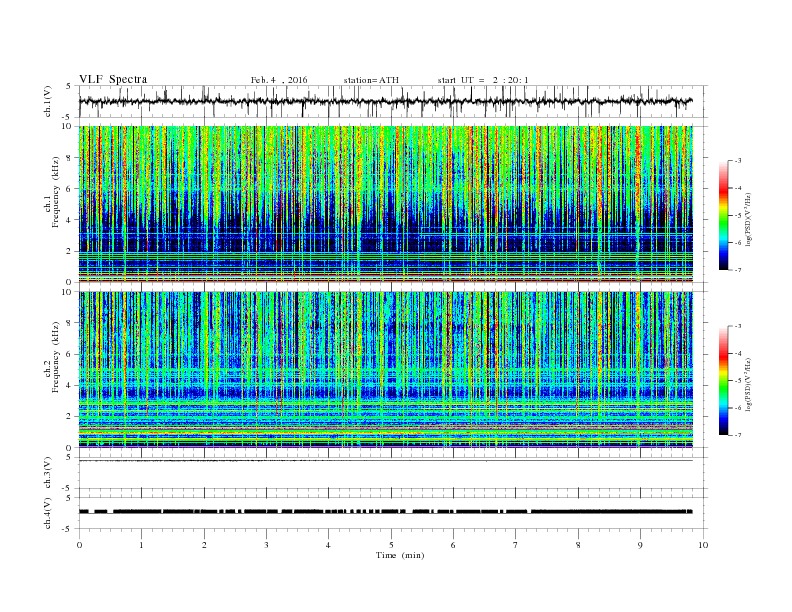Viewport: 792px width, 612px height.
Task: Click the "ch.4(V)" axis label
Action: (48, 513)
